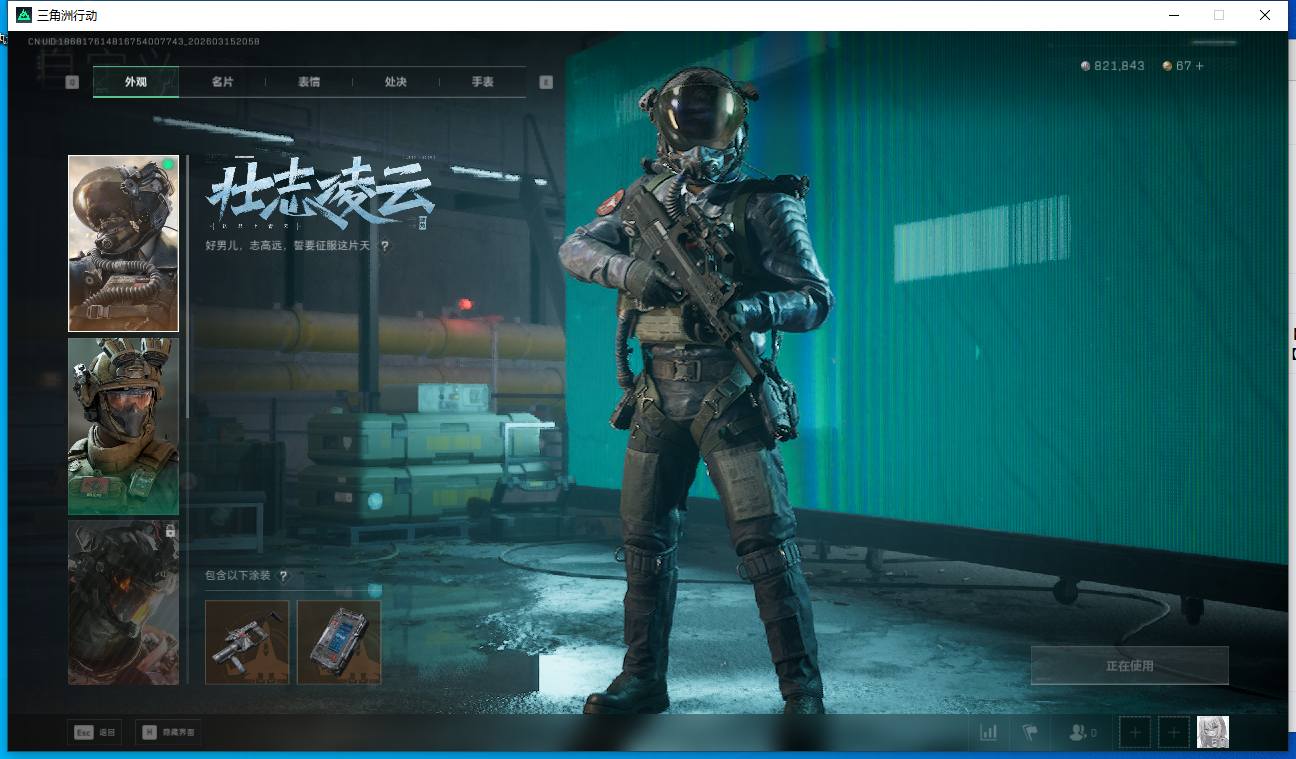Click the help icon next to 包含以下涂装
The height and width of the screenshot is (759, 1296).
coord(283,576)
